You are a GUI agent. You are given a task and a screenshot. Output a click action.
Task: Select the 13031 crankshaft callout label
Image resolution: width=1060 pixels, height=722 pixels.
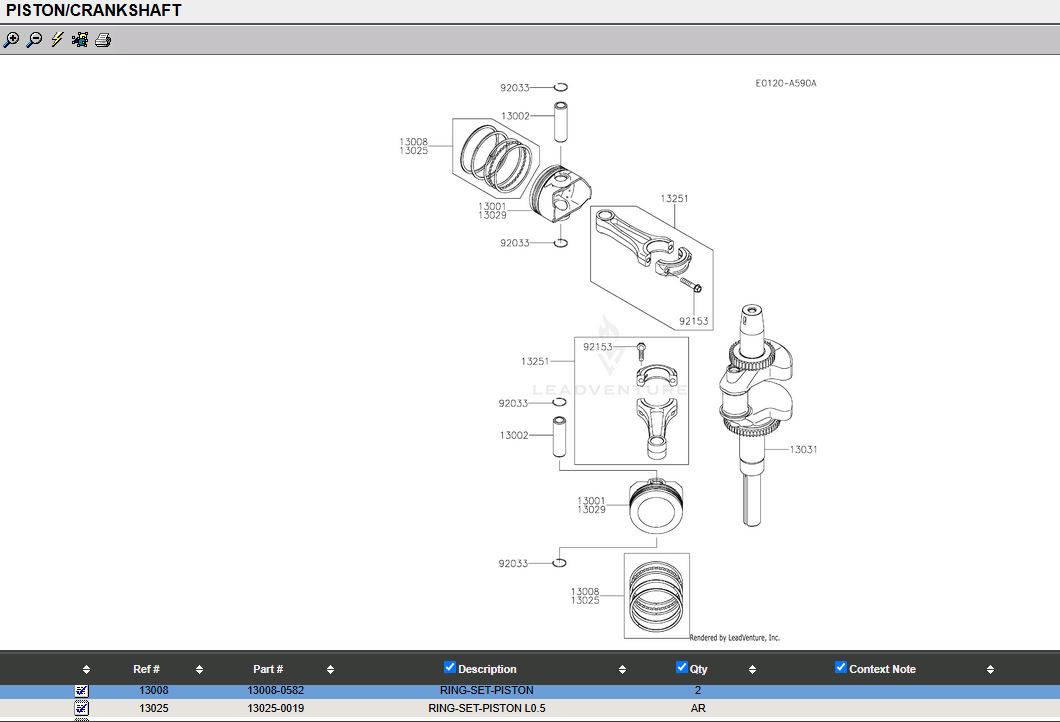click(803, 449)
